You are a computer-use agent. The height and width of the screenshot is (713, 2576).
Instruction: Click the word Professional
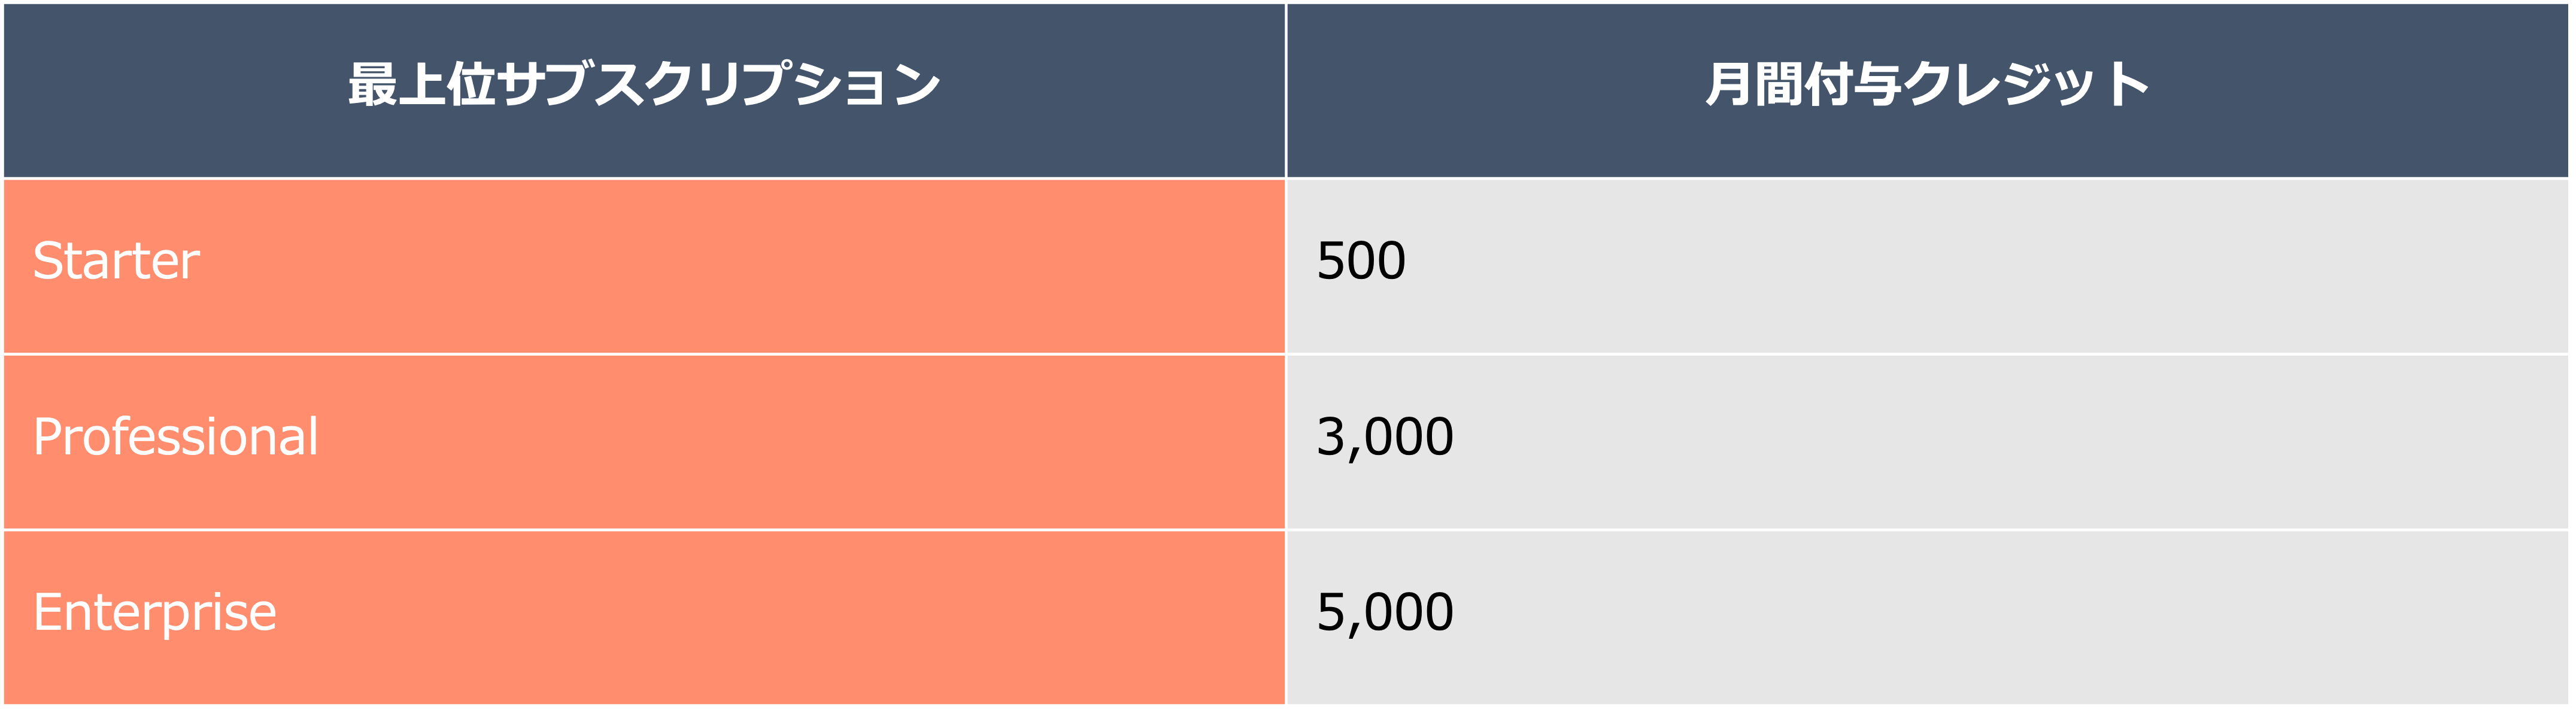tap(176, 437)
